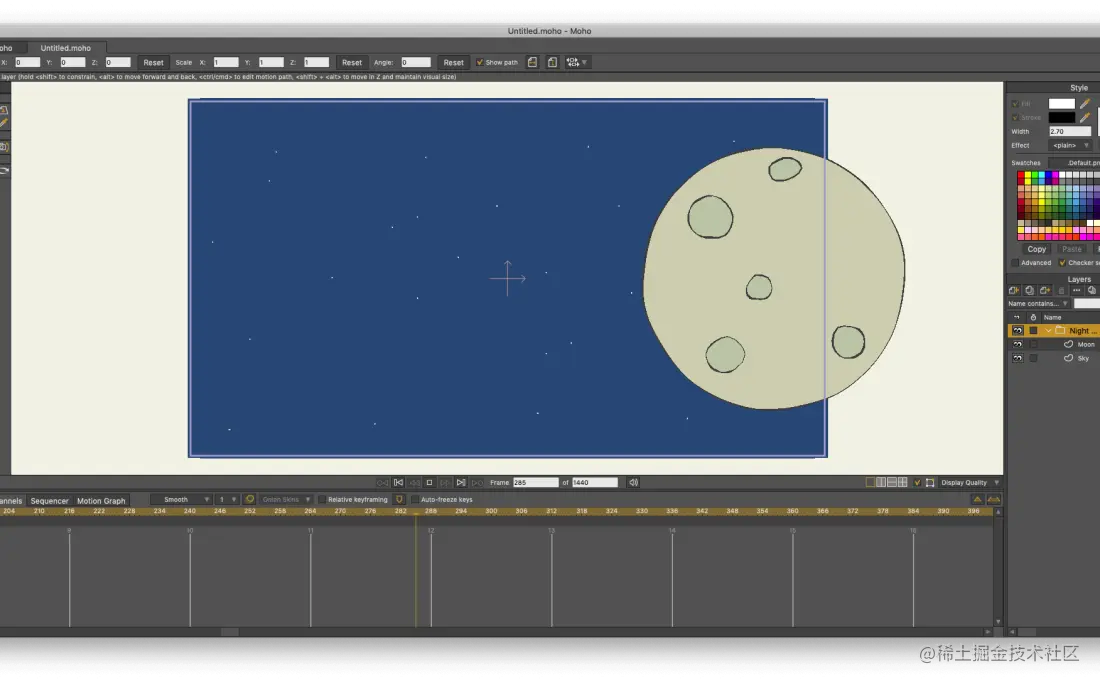Jump to the end of the animation
This screenshot has height=684, width=1100.
point(461,483)
